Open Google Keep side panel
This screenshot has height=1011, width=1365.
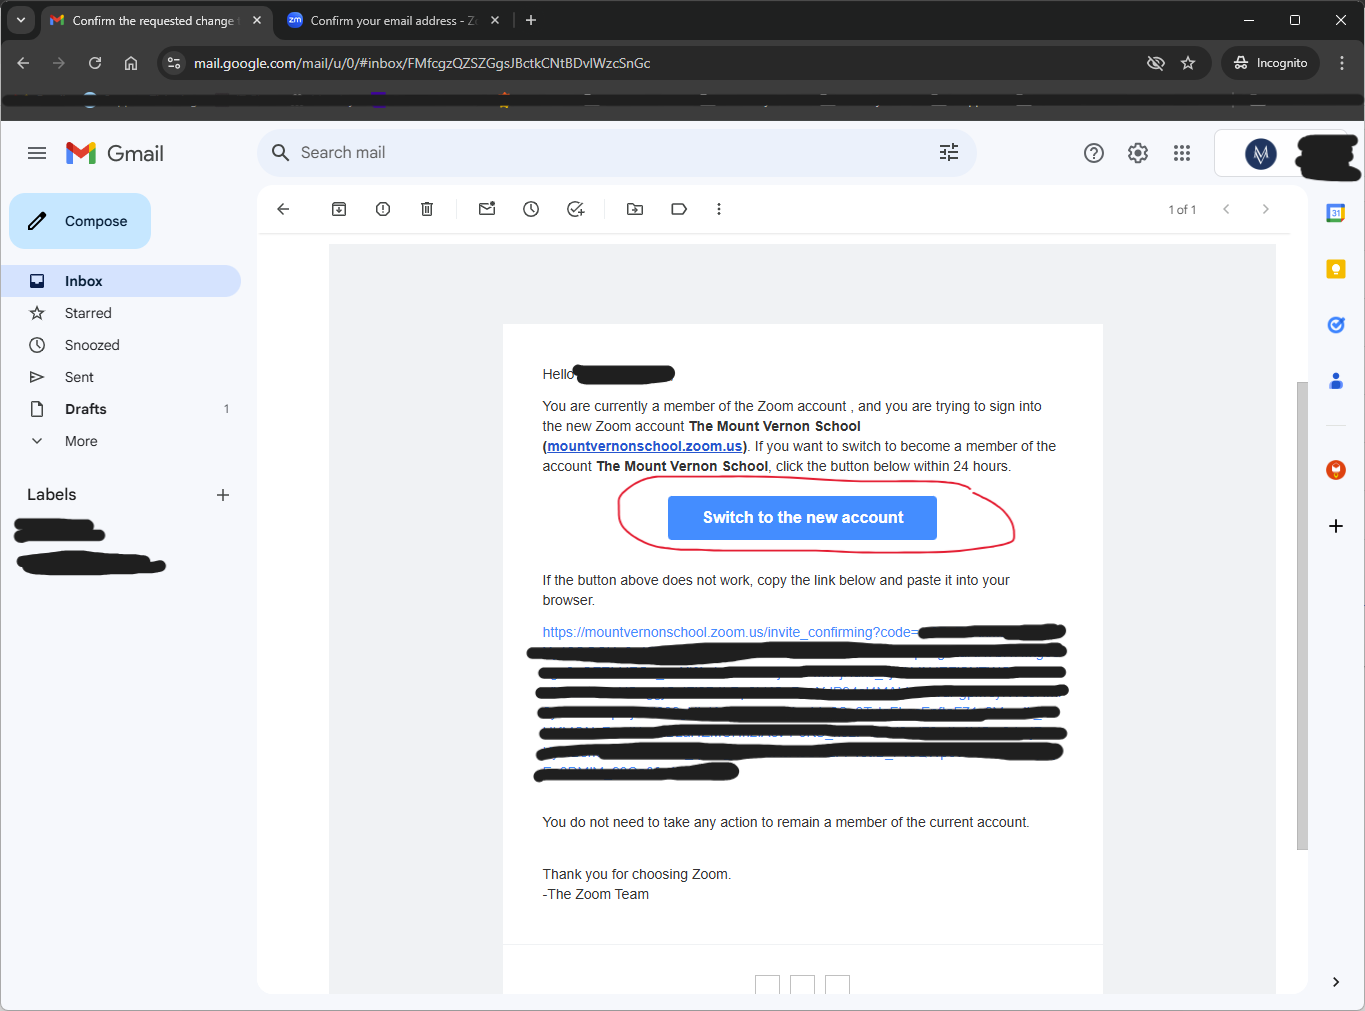coord(1336,269)
